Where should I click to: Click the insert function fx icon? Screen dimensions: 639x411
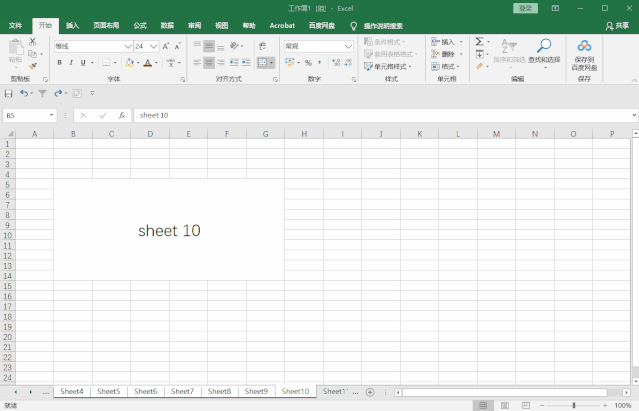click(x=121, y=116)
